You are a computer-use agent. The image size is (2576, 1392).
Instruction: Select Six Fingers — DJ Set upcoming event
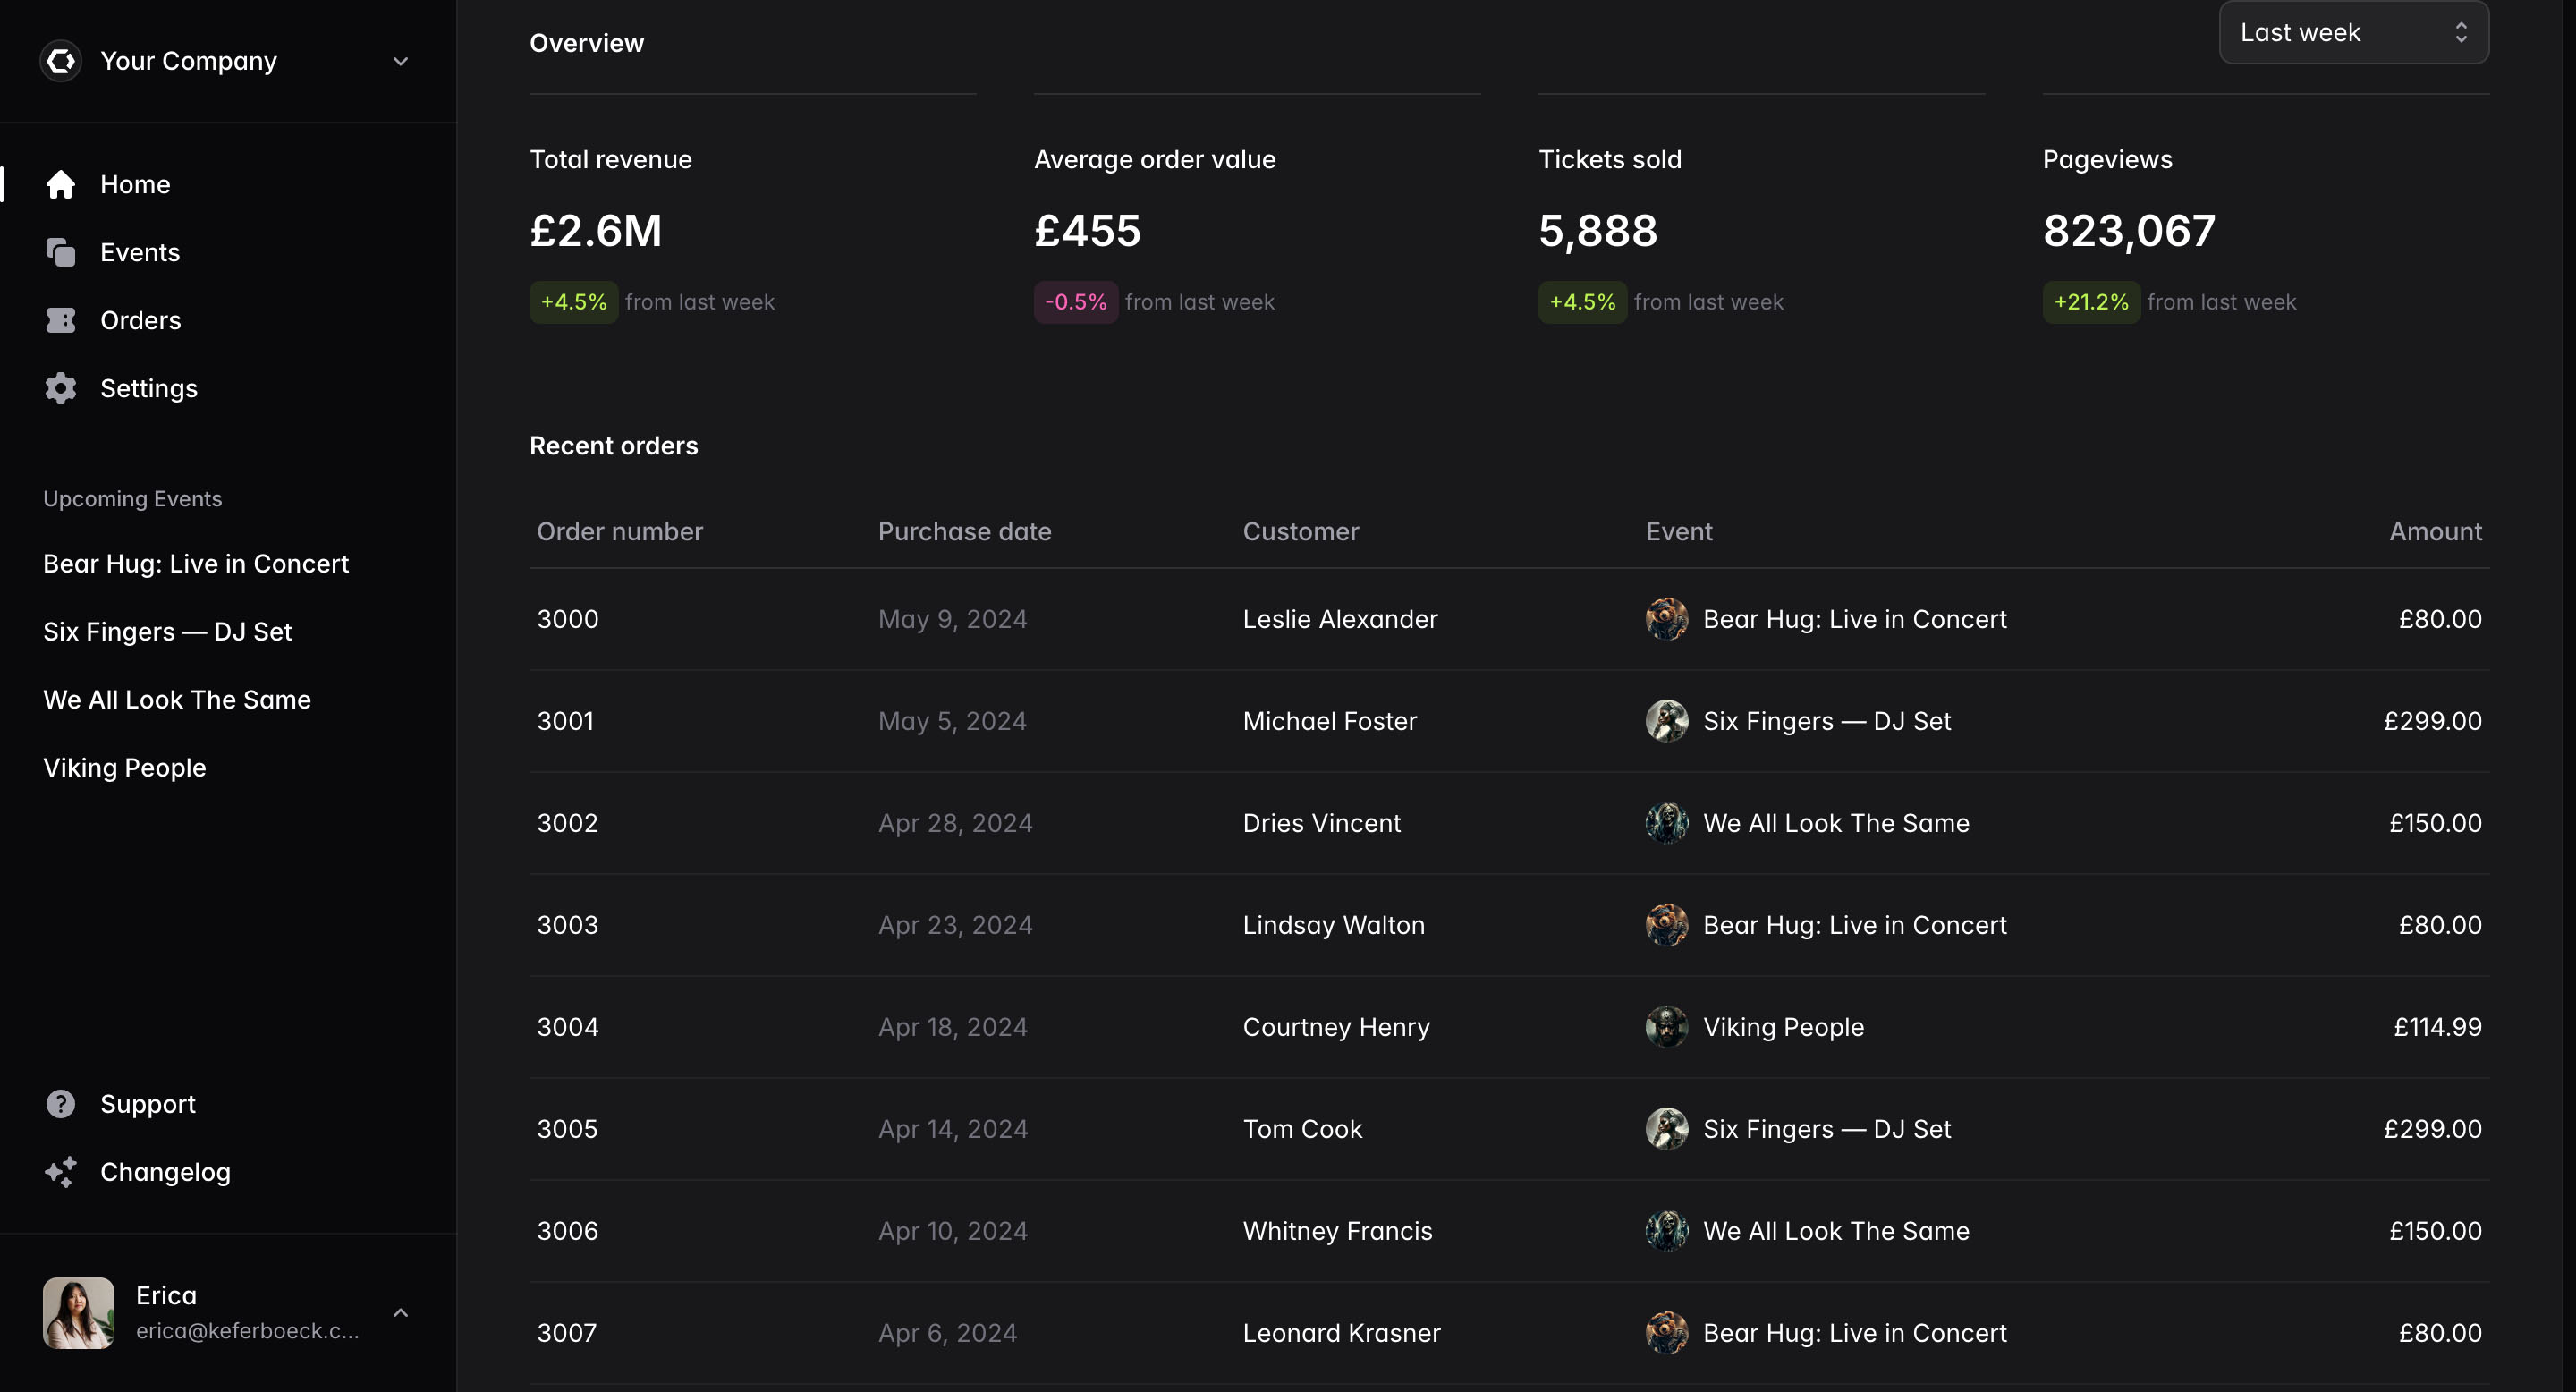click(167, 631)
